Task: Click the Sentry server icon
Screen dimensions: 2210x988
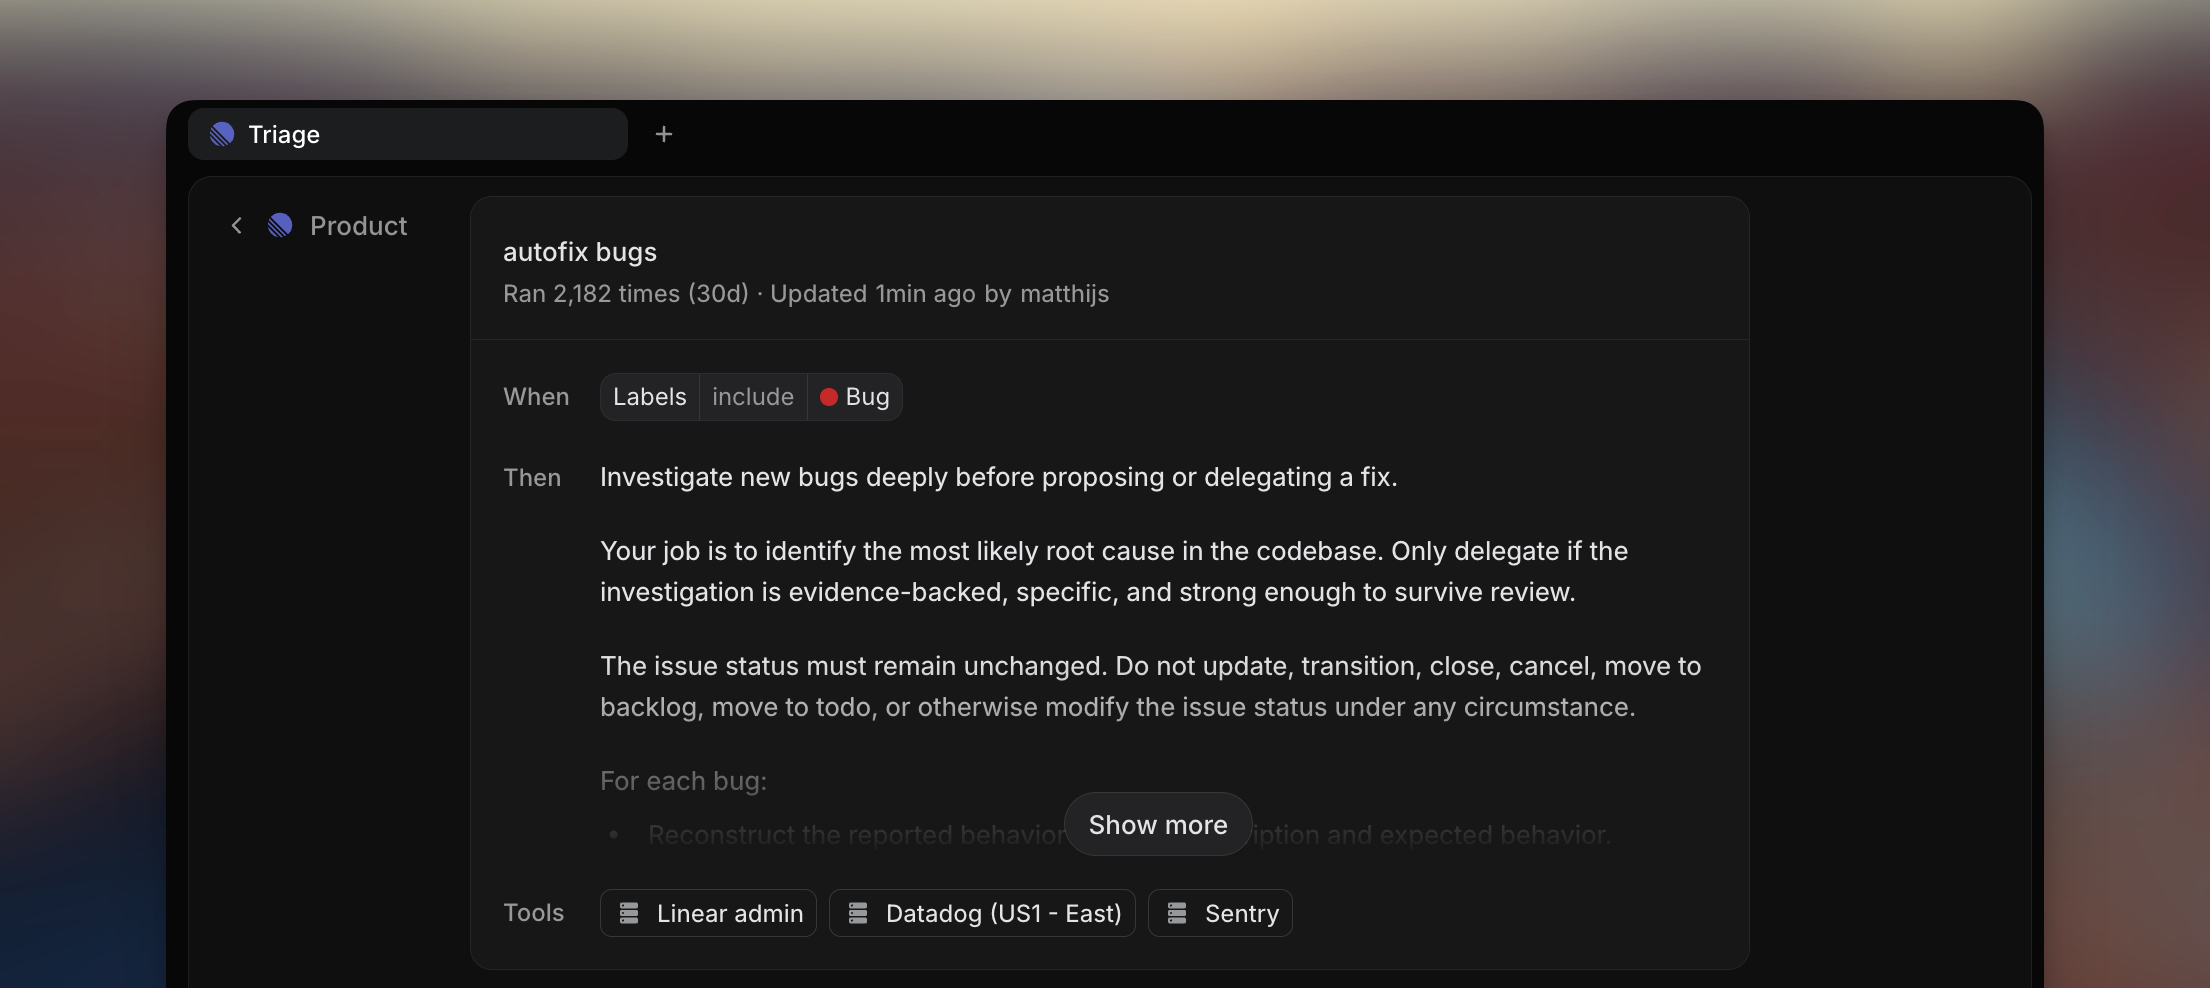Action: pyautogui.click(x=1177, y=913)
